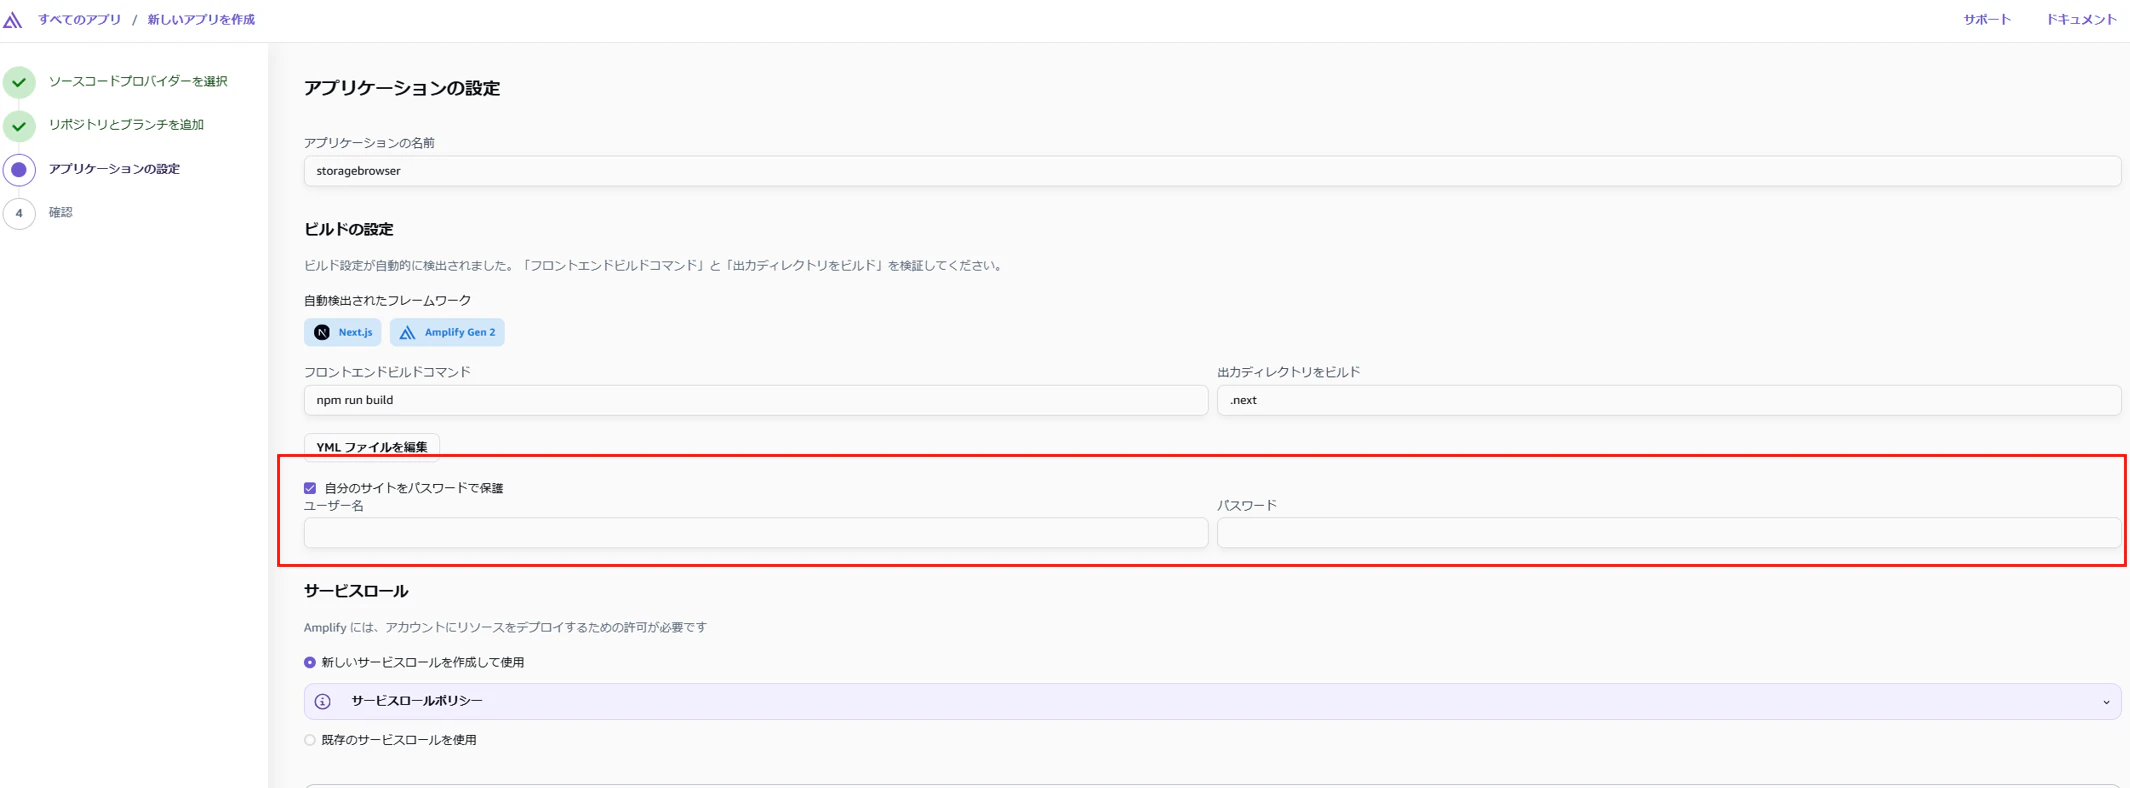Click the ビルドの設定 heading
This screenshot has width=2130, height=788.
pyautogui.click(x=349, y=229)
